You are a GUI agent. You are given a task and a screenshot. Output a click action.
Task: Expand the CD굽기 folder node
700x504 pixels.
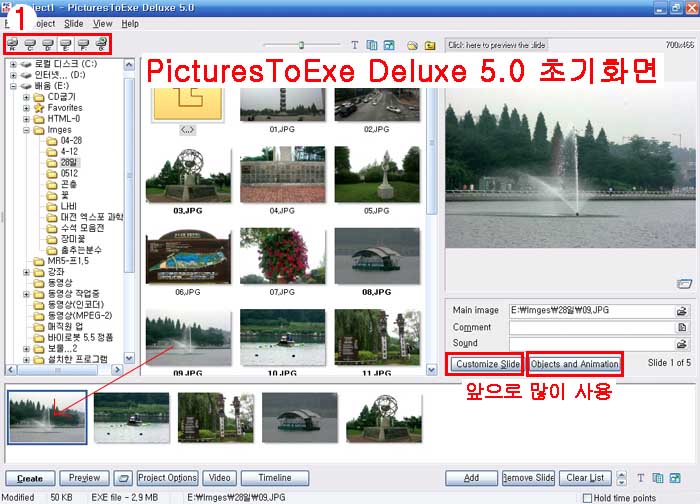tap(26, 97)
